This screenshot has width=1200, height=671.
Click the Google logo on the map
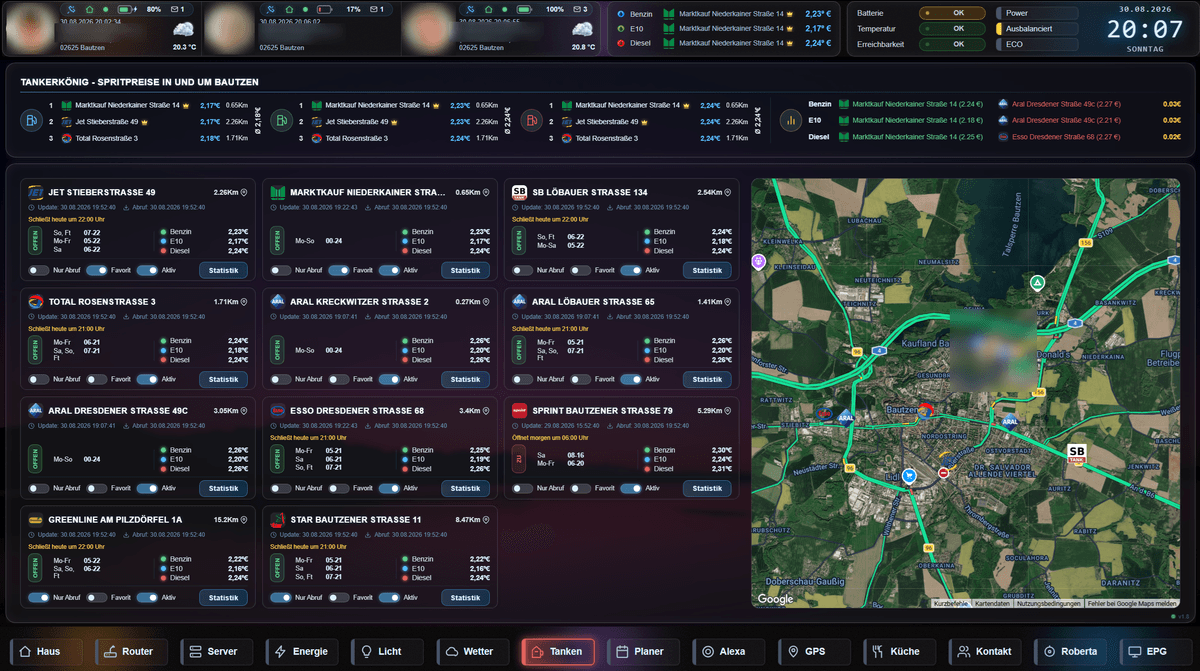coord(775,599)
